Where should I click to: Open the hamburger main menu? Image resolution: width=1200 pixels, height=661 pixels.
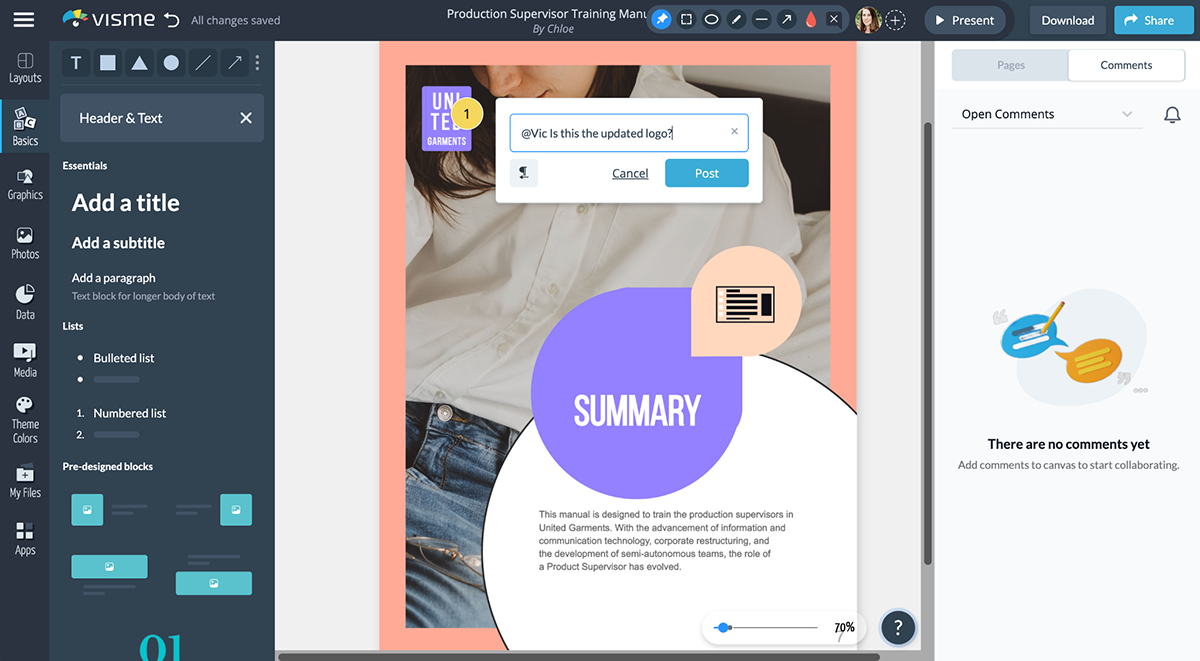(24, 20)
